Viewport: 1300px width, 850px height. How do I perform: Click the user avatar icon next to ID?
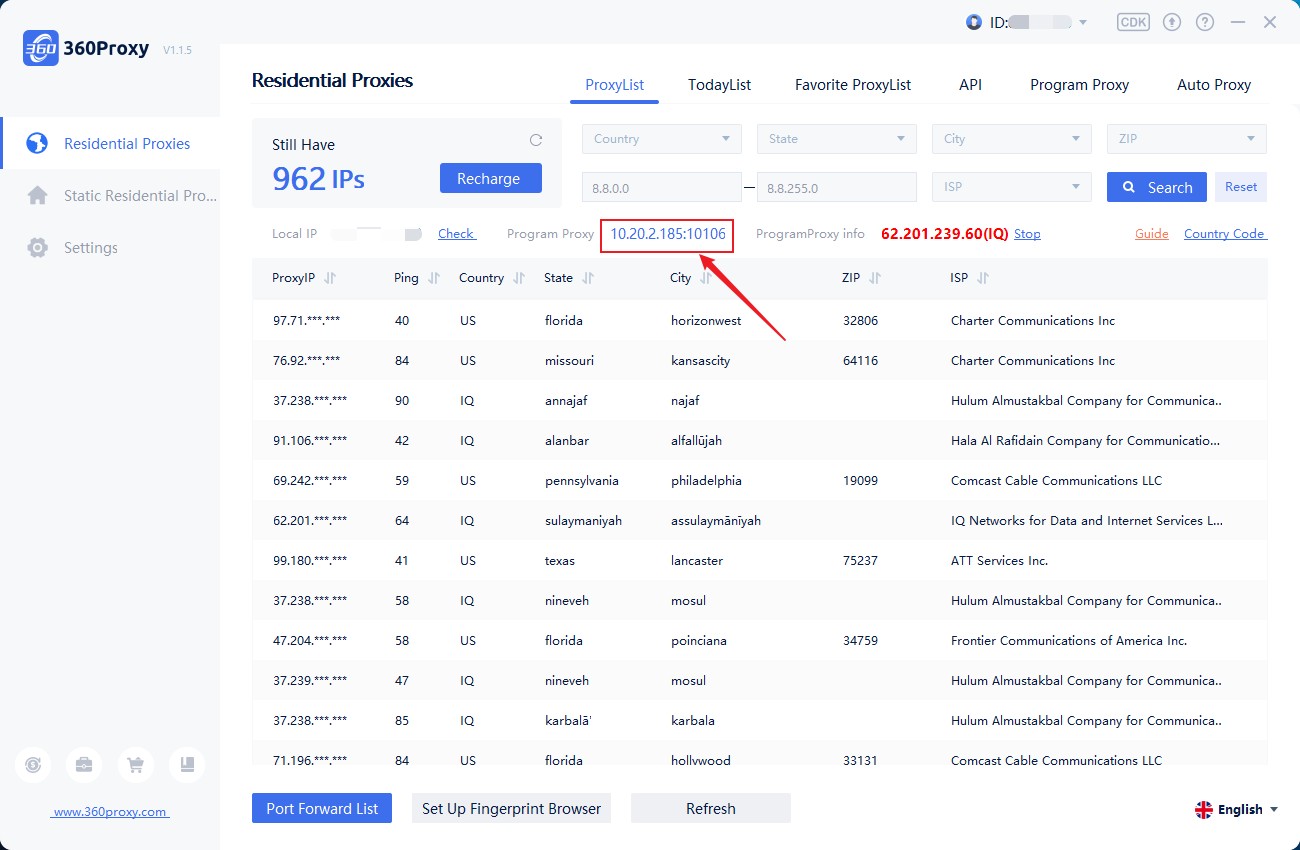974,22
